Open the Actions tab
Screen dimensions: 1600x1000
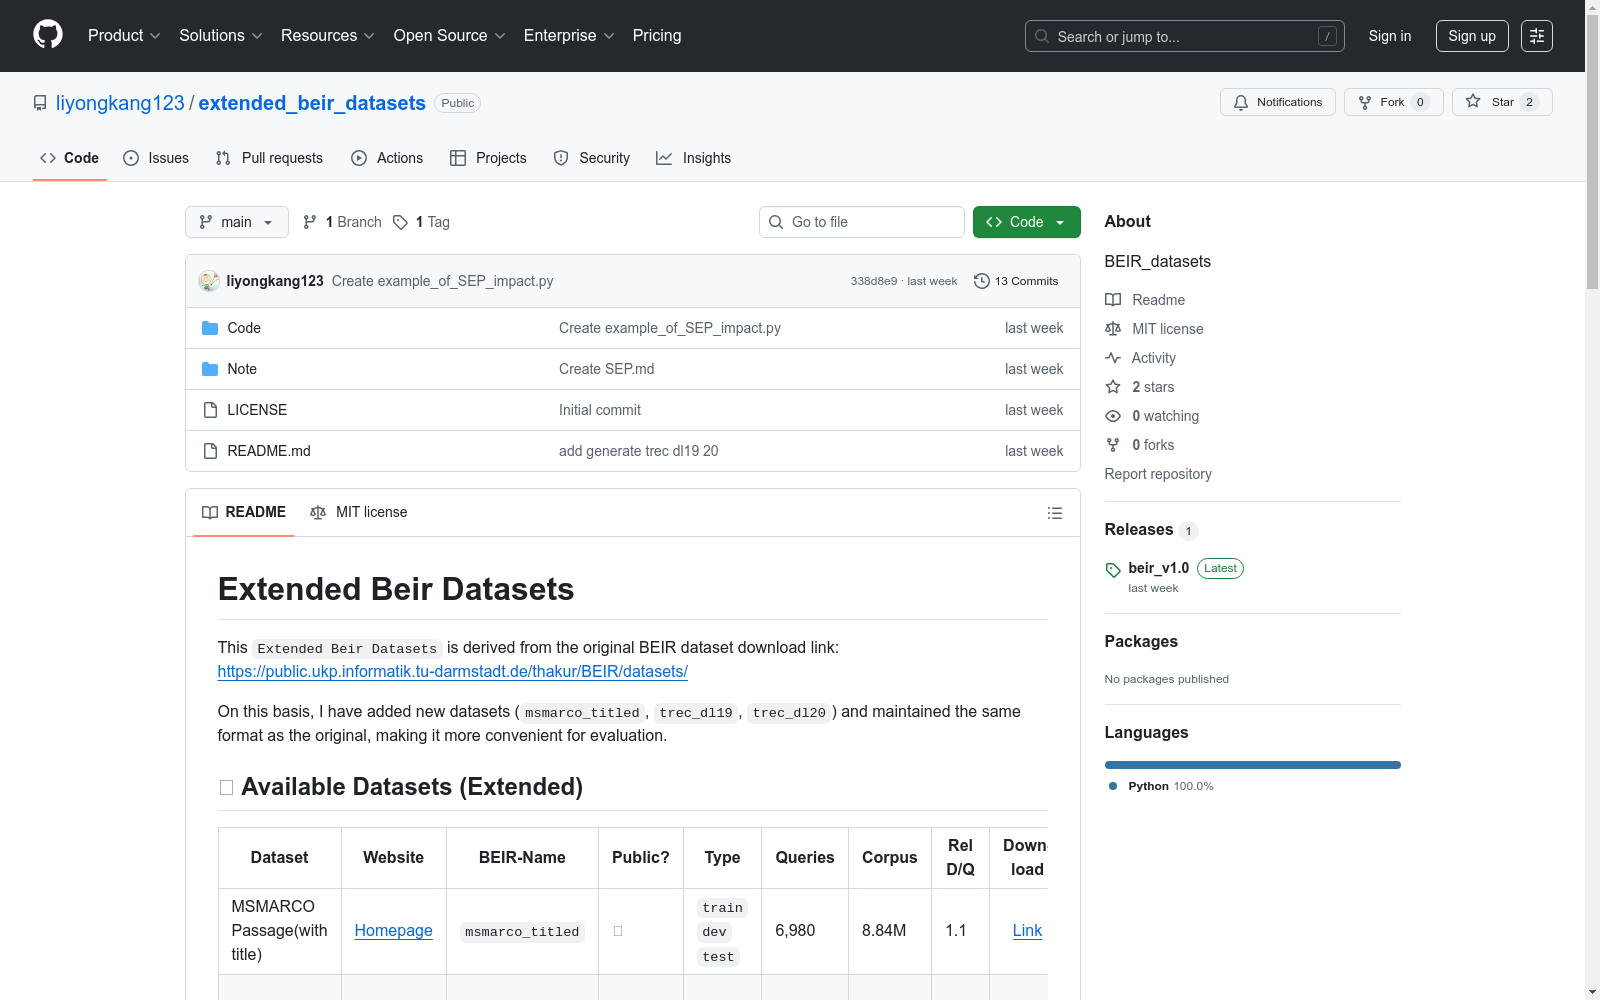[387, 158]
